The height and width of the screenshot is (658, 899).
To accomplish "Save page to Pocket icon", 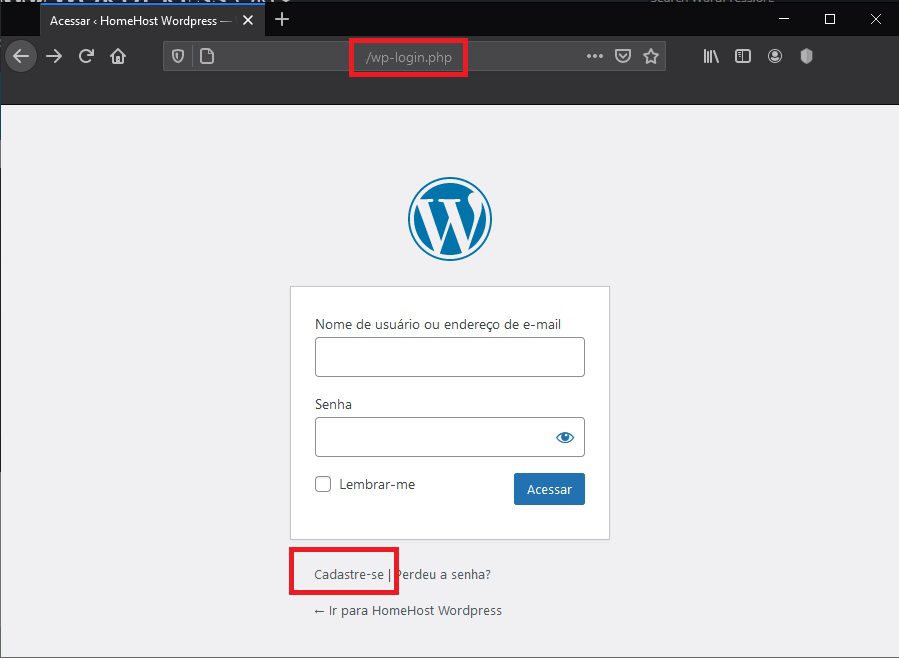I will pos(623,56).
